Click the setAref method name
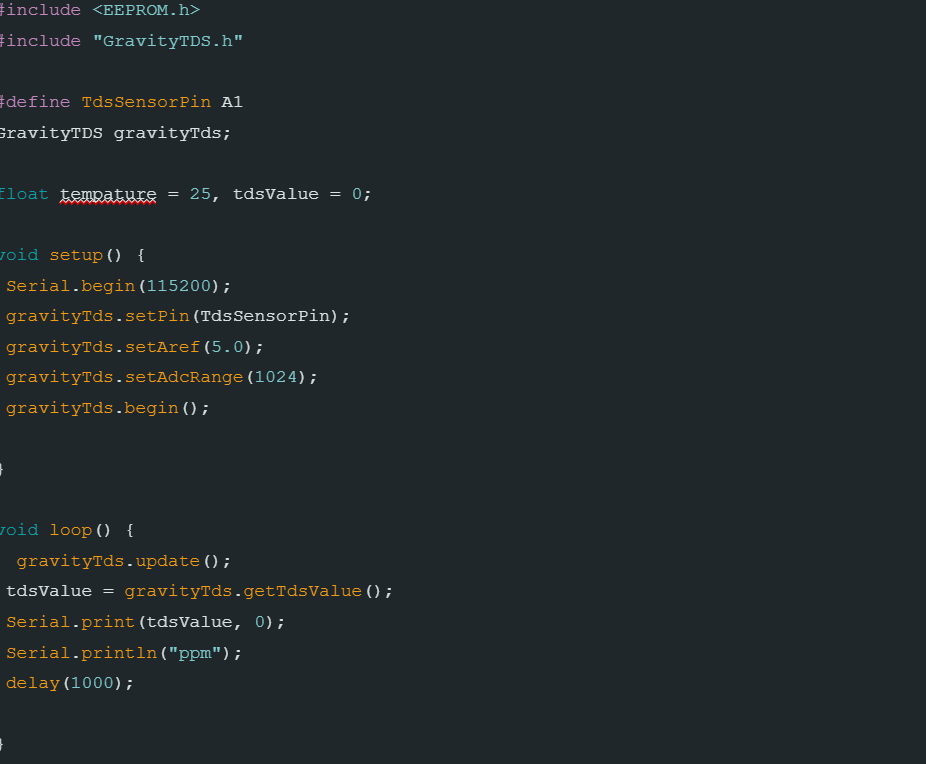Screen dimensions: 926x764 coord(162,347)
